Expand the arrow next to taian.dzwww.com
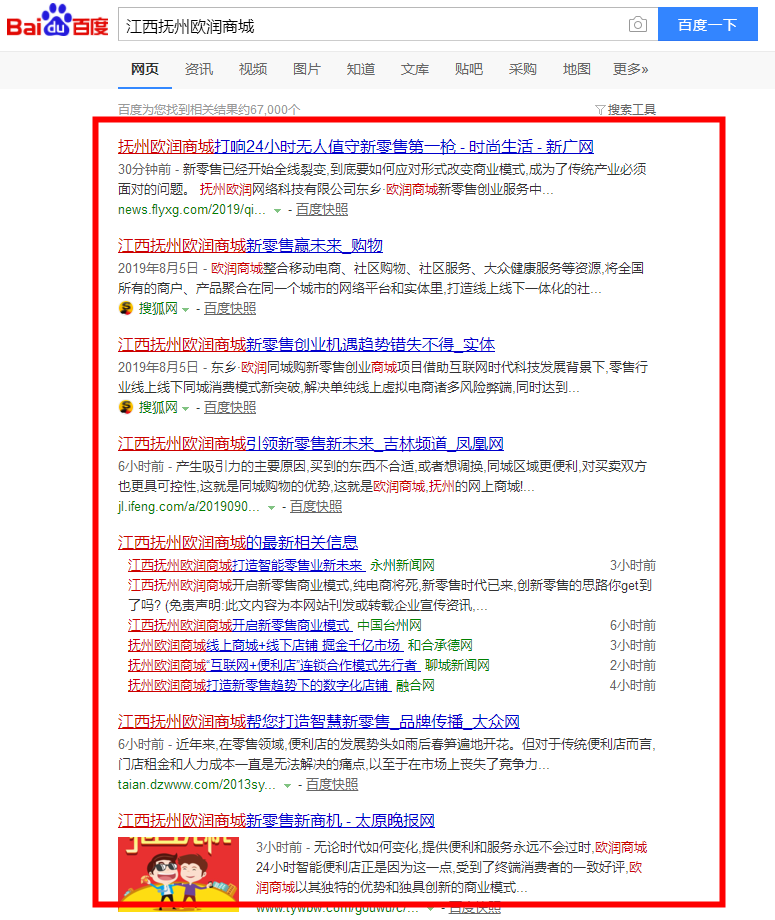The image size is (775, 920). click(x=288, y=785)
